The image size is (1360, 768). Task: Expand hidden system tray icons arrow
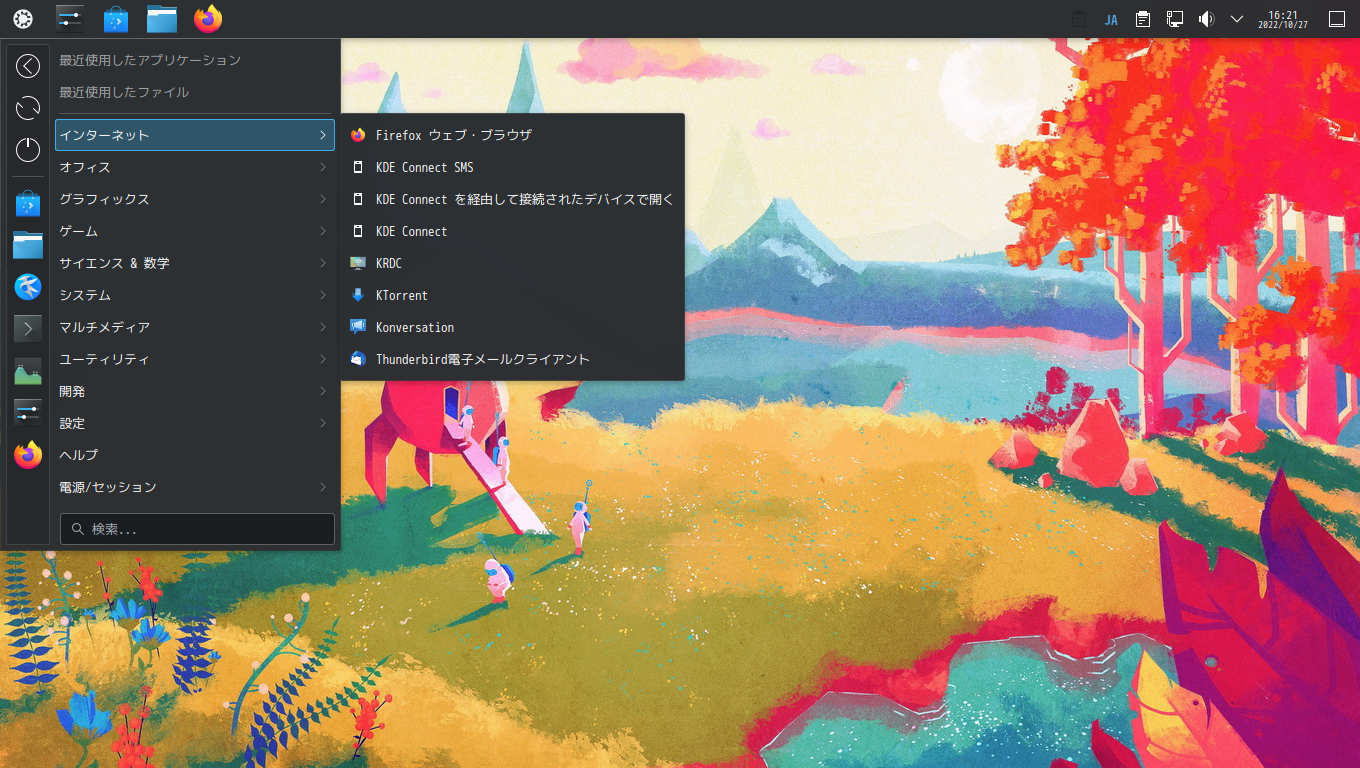click(1237, 19)
